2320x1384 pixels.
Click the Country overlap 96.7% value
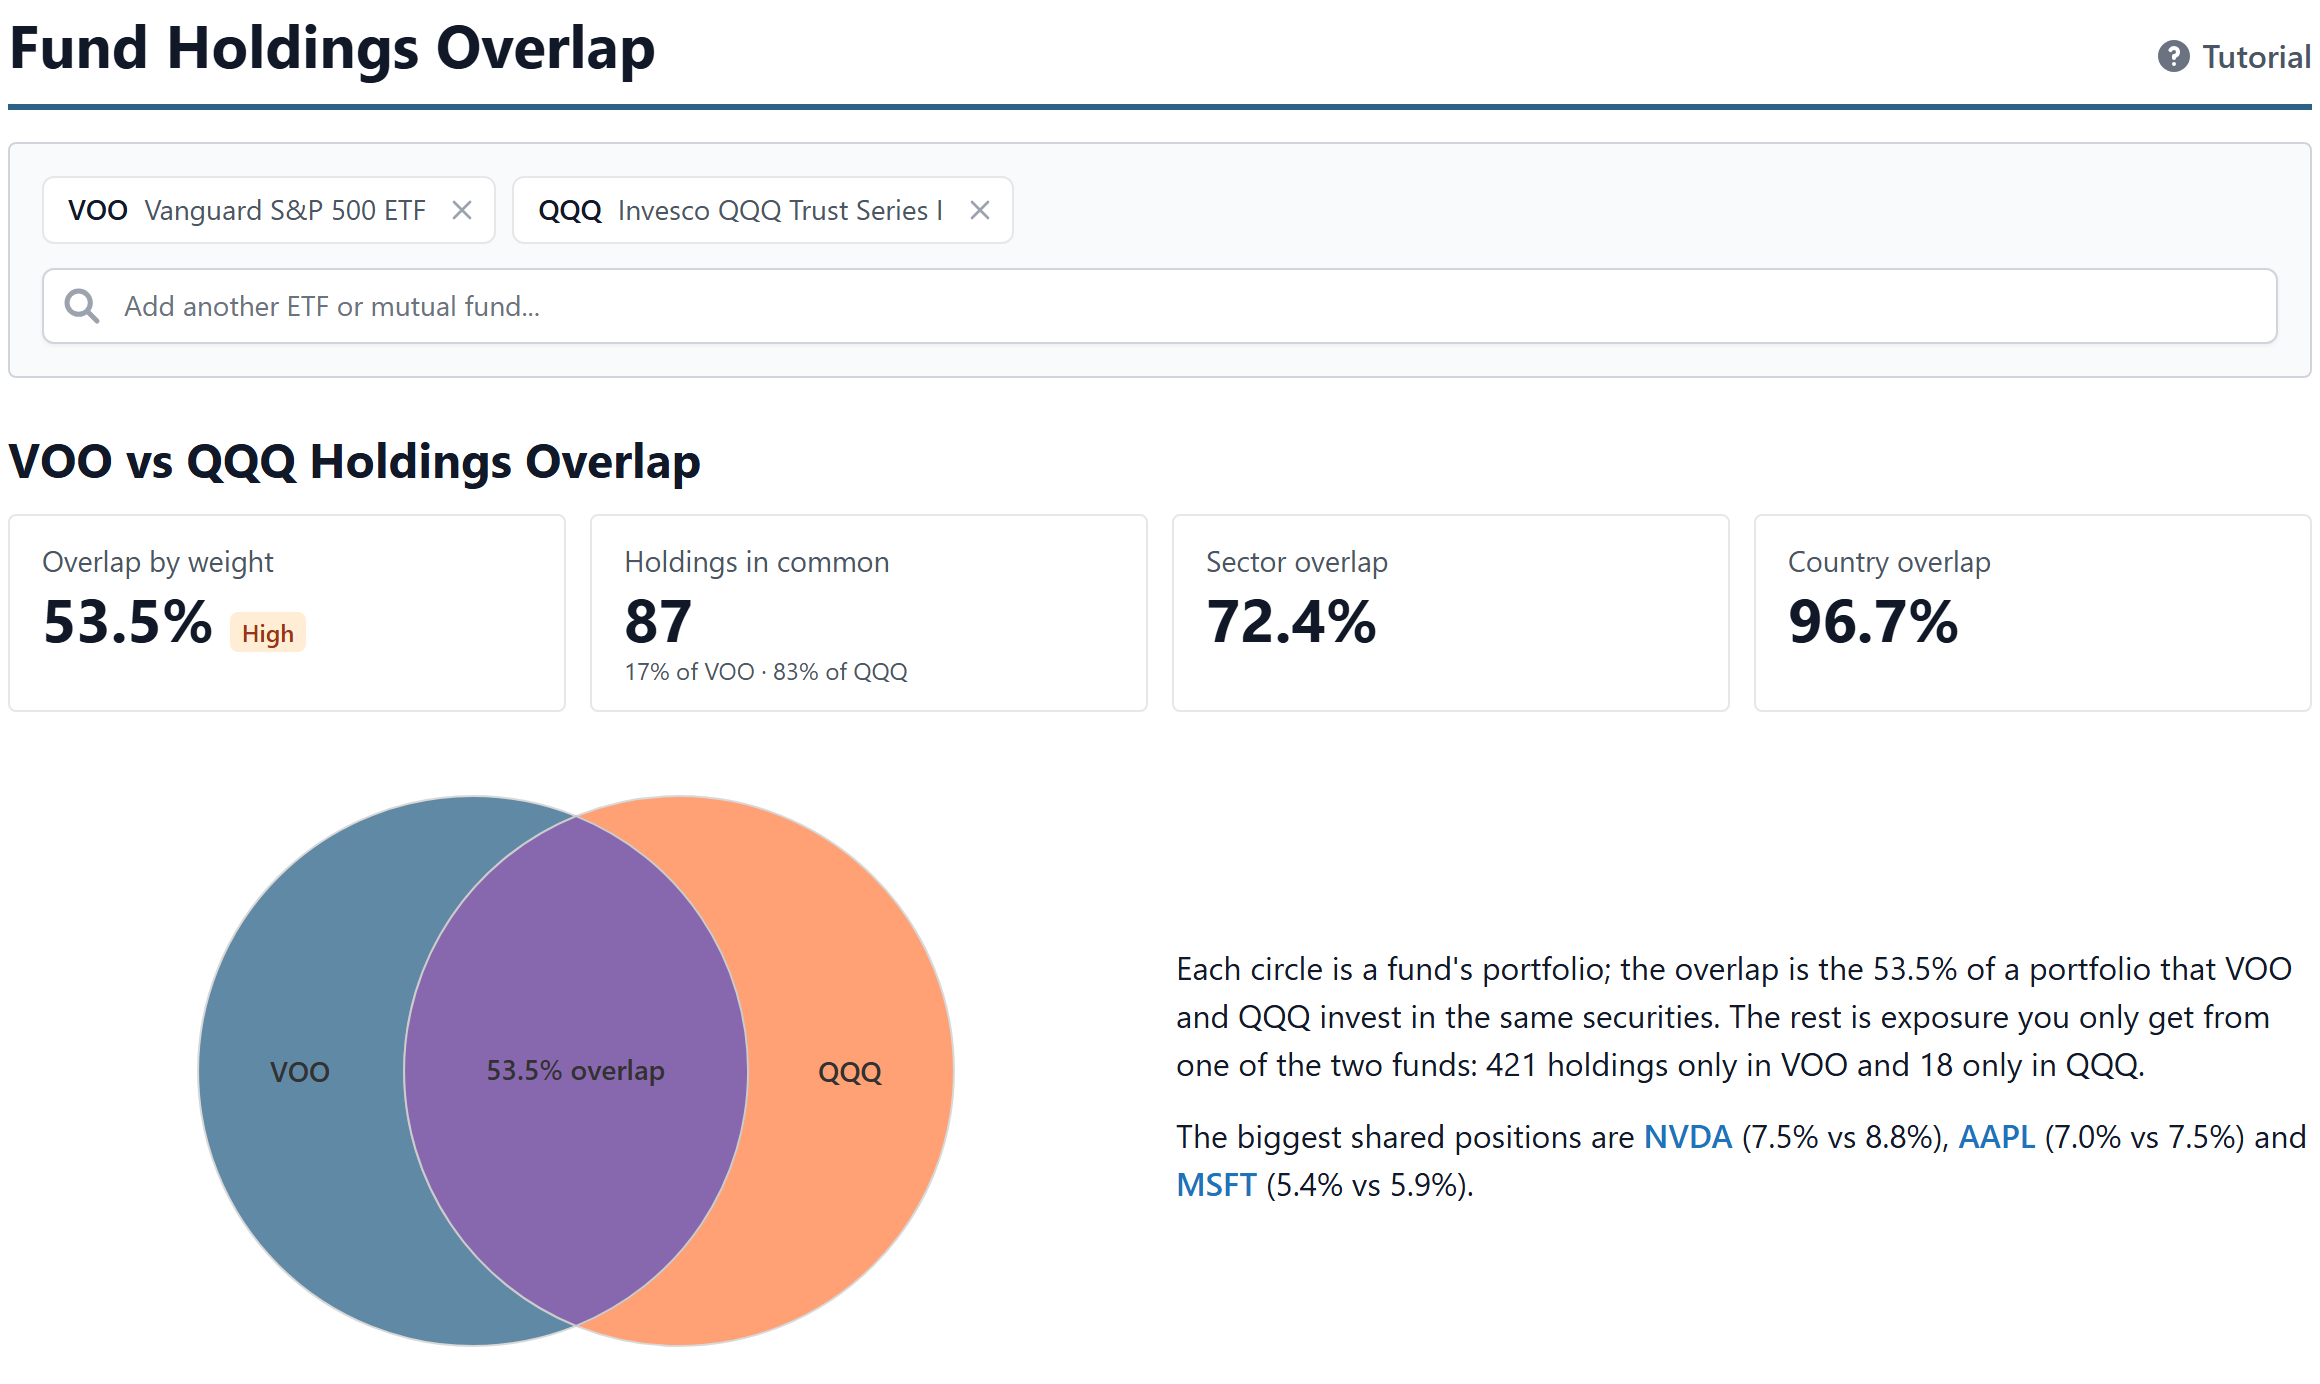point(1873,621)
